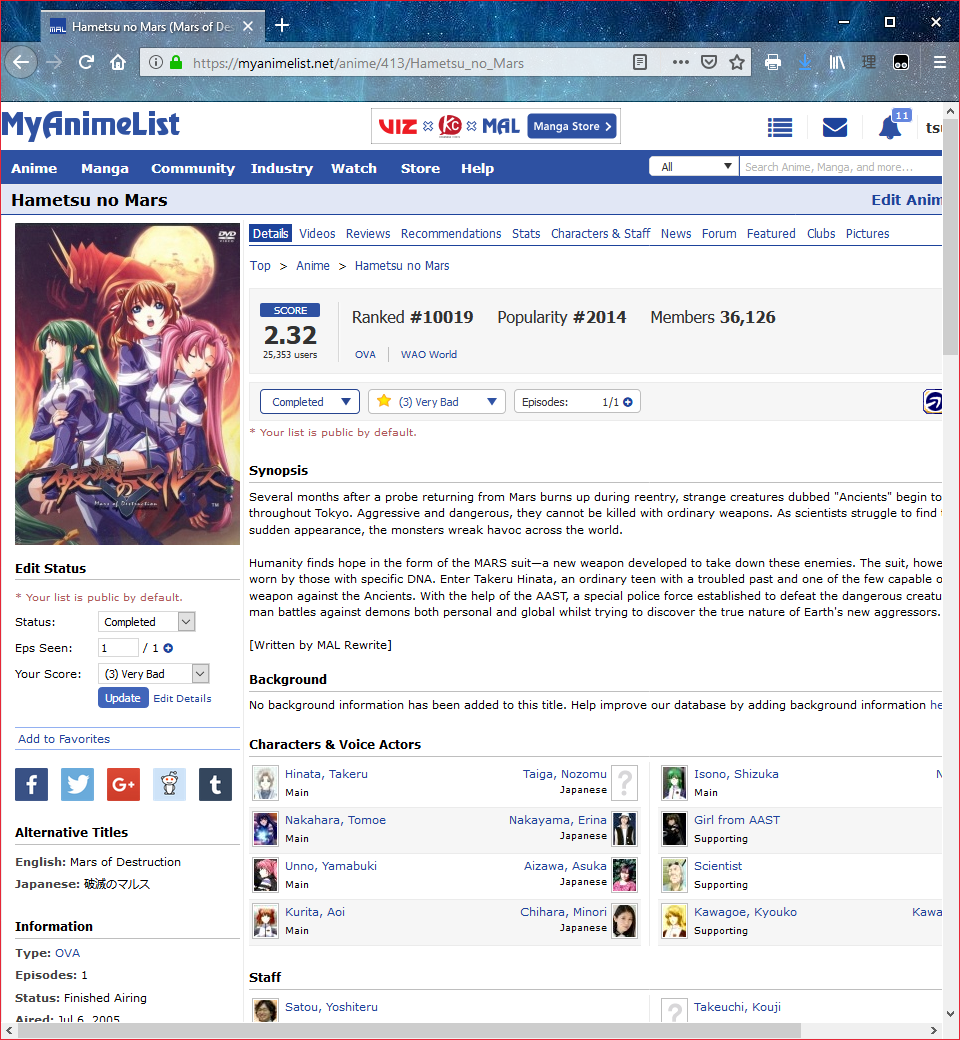This screenshot has height=1040, width=960.
Task: Click the horizontal scrollbar at bottom
Action: (410, 1030)
